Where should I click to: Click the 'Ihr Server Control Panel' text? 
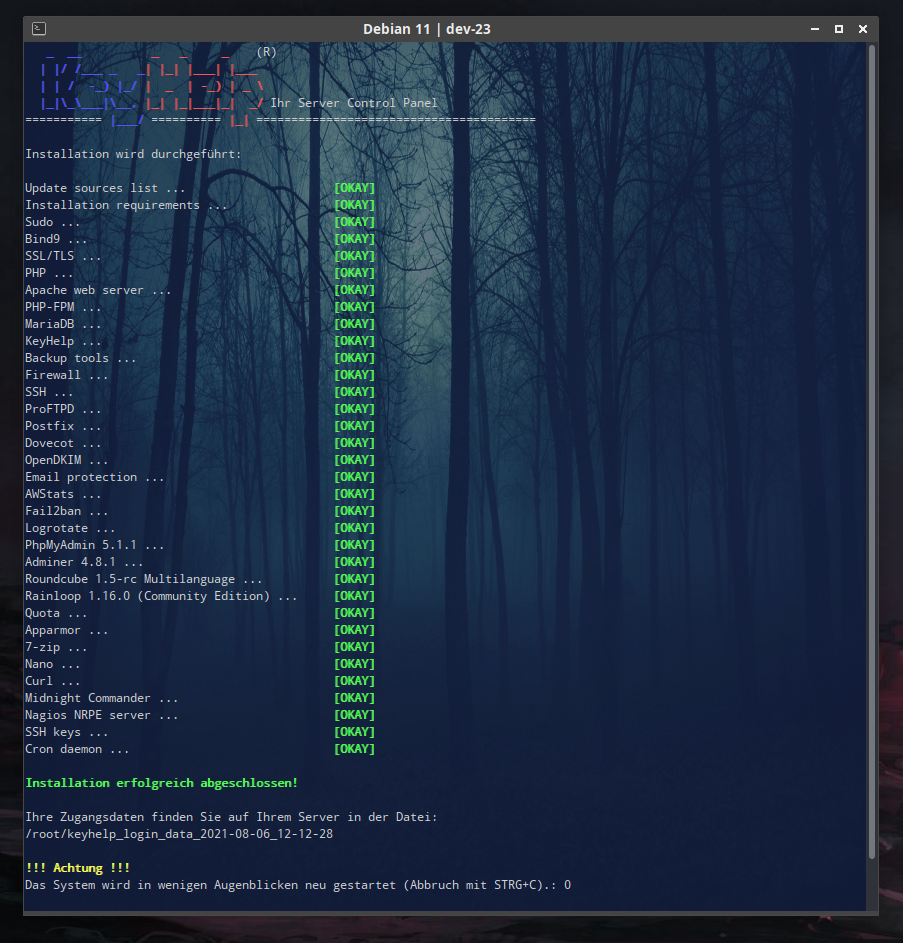tap(353, 103)
